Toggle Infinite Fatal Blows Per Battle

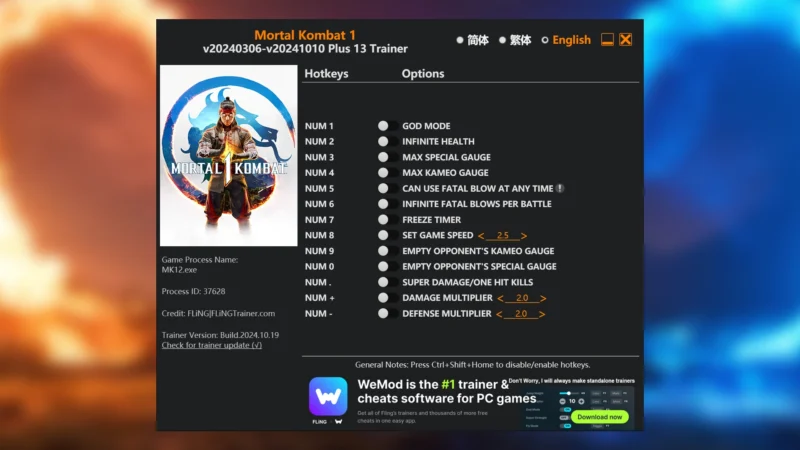tap(388, 204)
